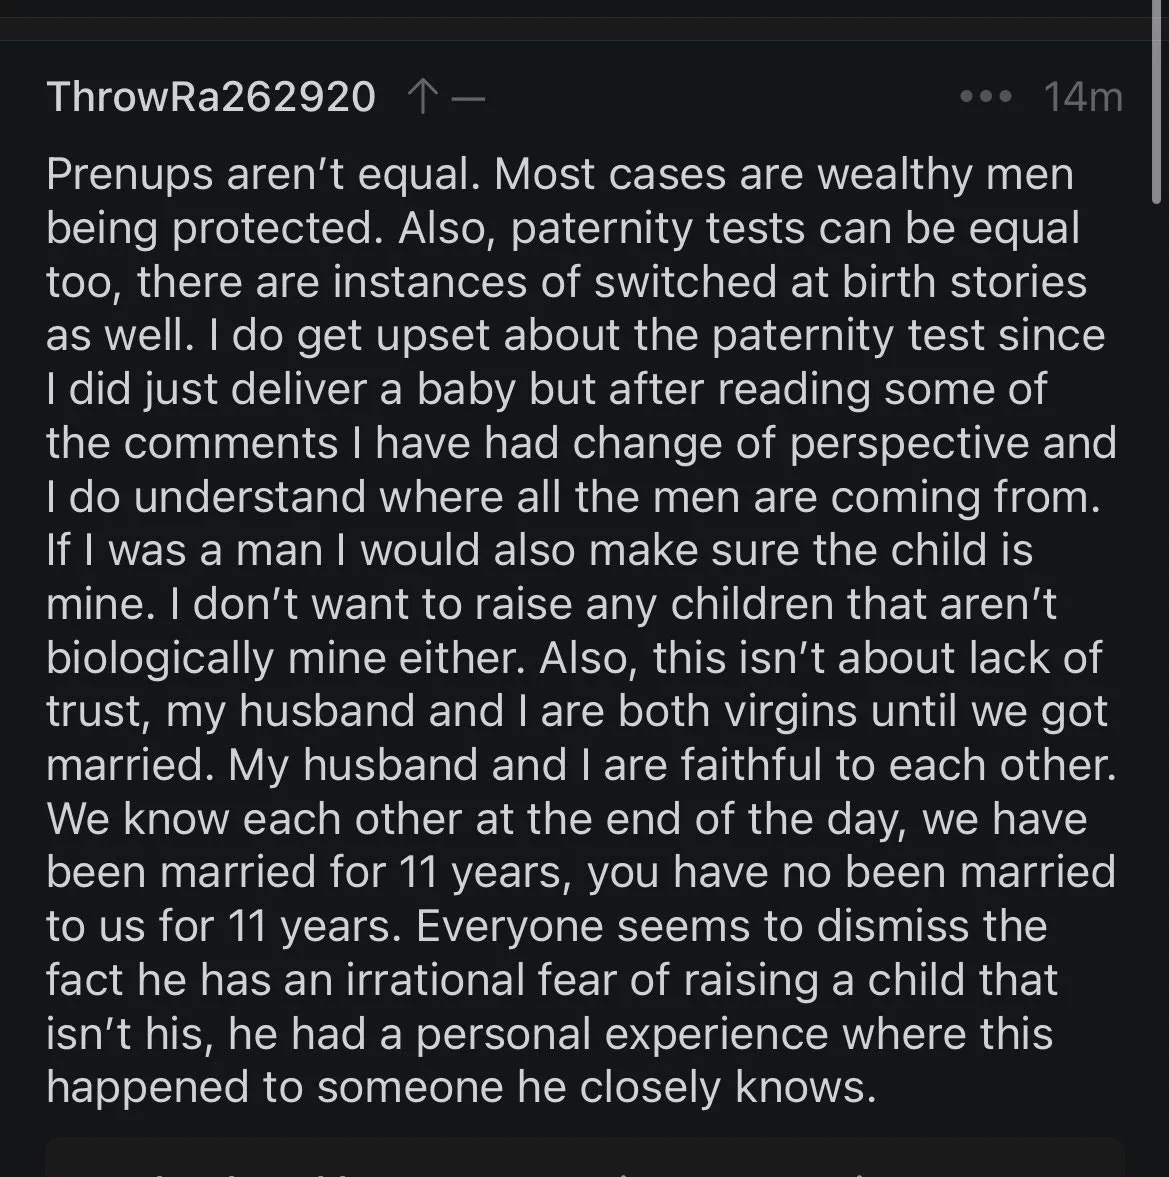Upvote the ThrowRa262920 comment with arrow icon
Image resolution: width=1169 pixels, height=1177 pixels.
422,97
